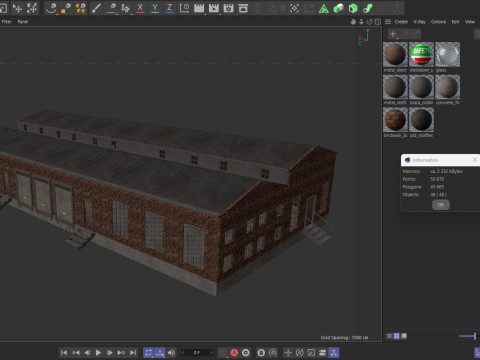
Task: Open render settings clapperboard with gear
Action: pos(228,8)
